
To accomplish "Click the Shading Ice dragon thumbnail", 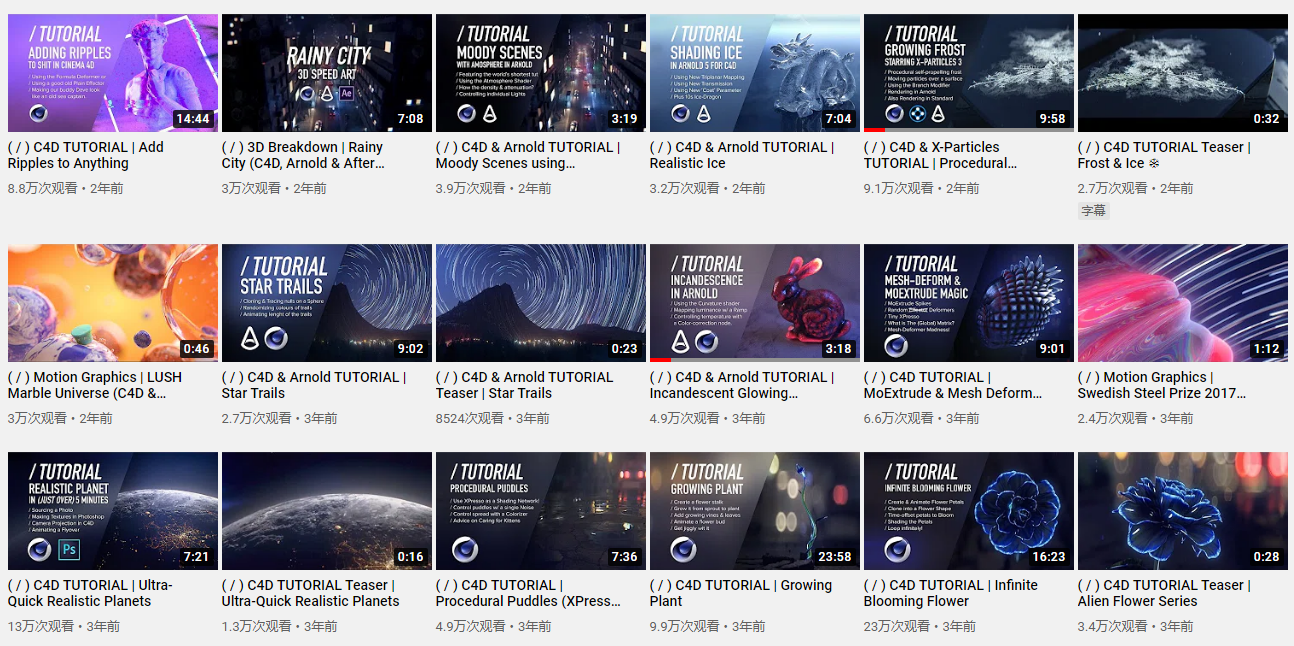I will 754,73.
